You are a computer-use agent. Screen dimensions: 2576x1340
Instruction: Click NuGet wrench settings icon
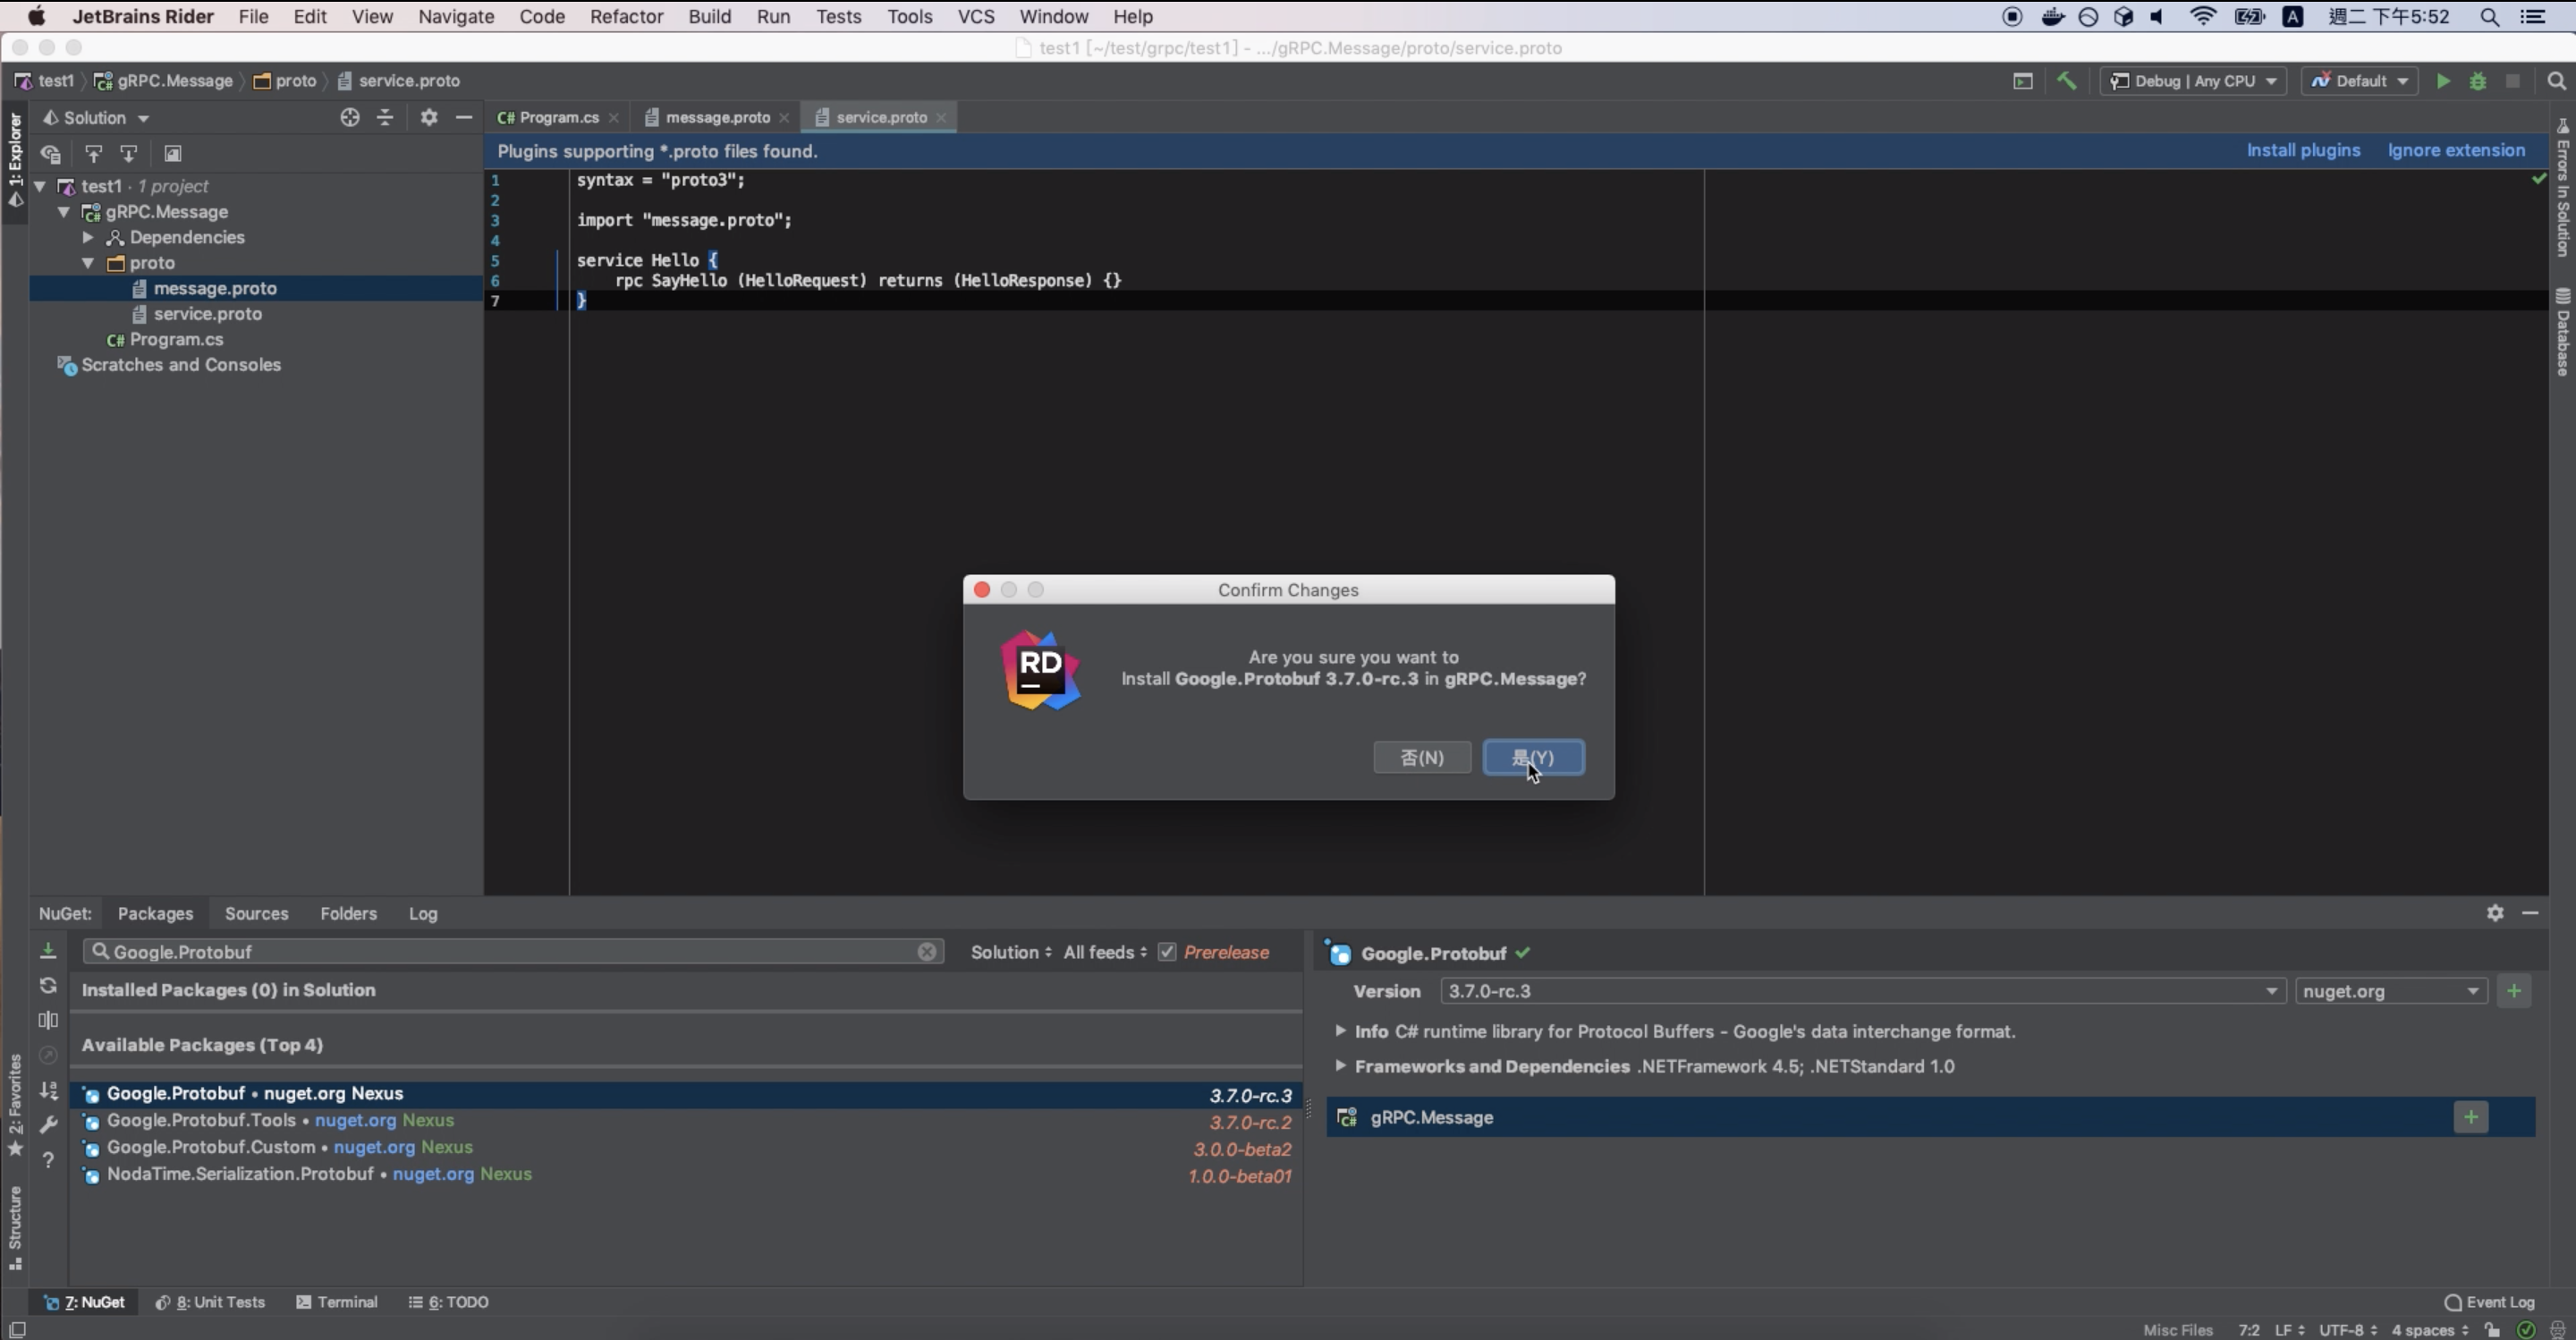coord(48,1125)
